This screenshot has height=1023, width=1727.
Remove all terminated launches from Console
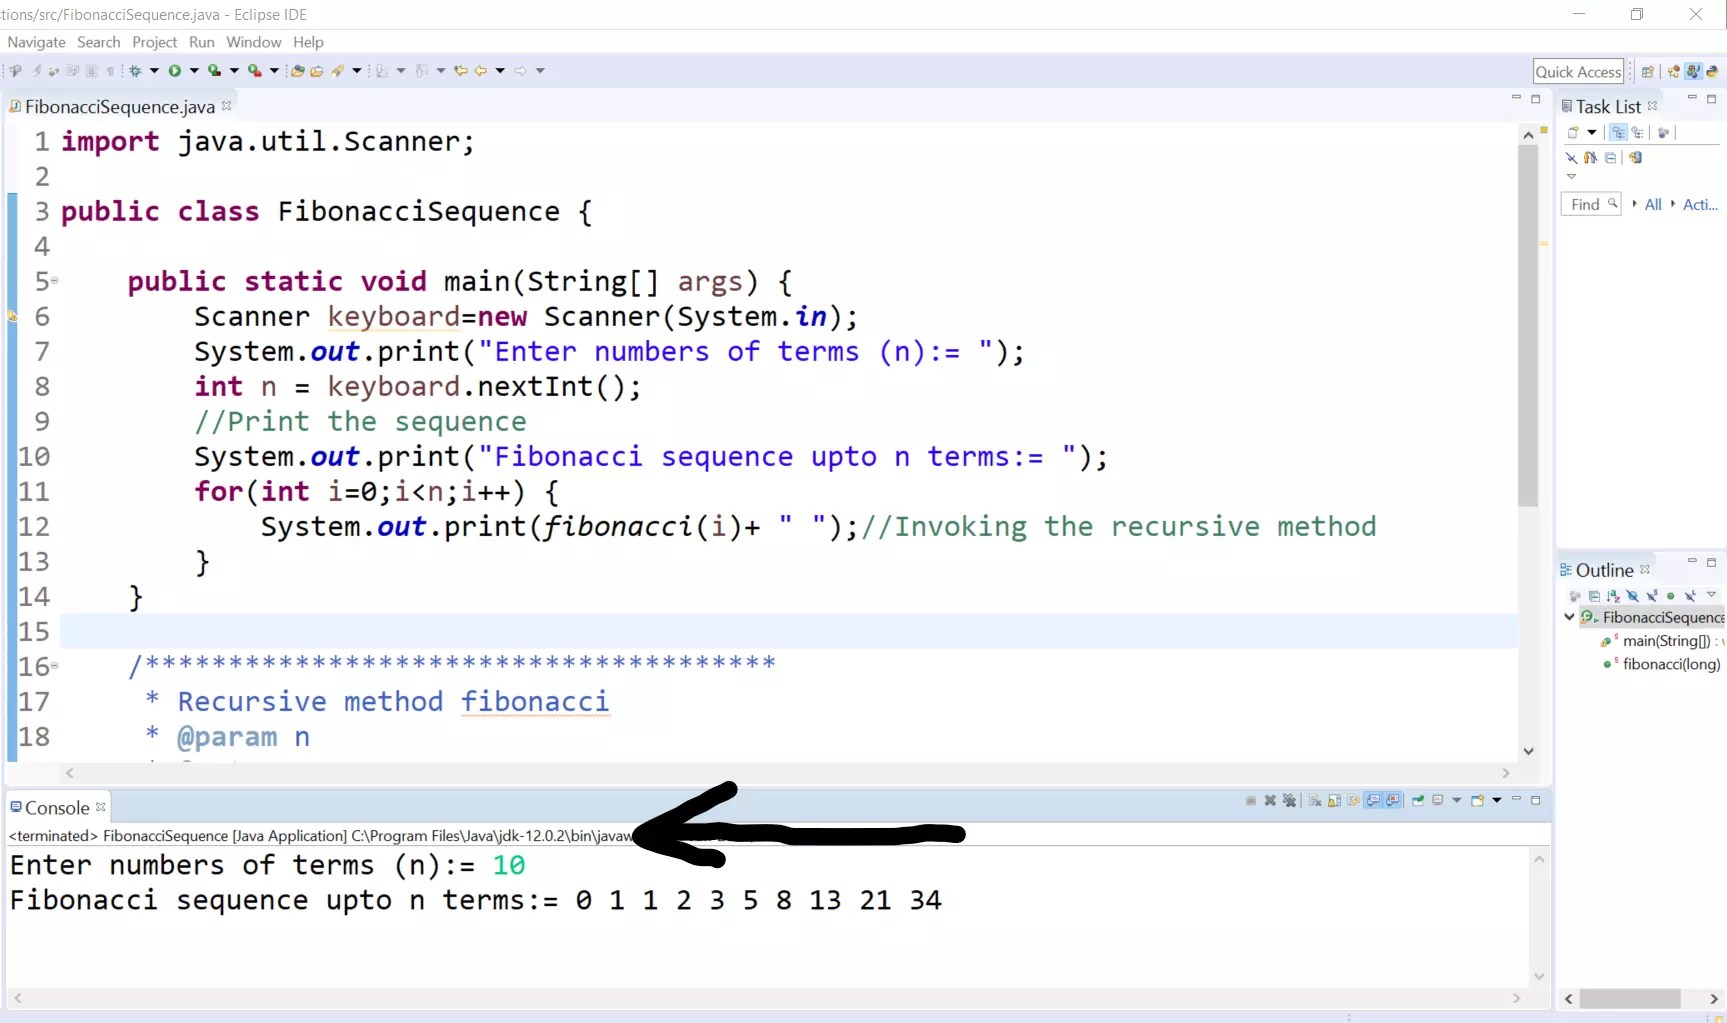point(1290,801)
